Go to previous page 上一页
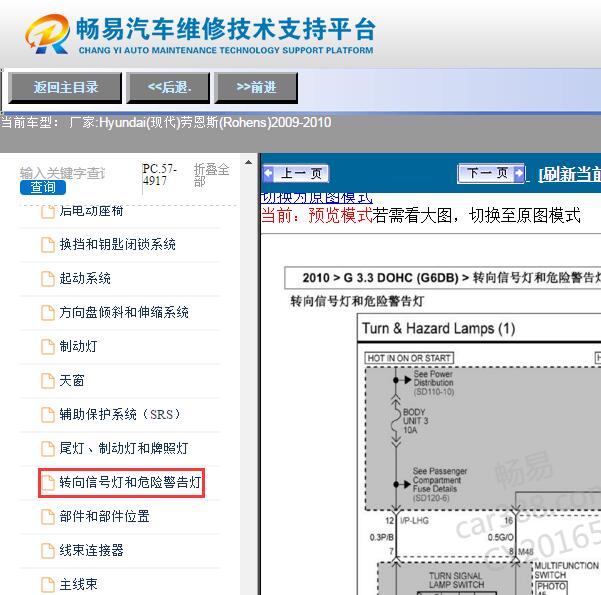The height and width of the screenshot is (595, 601). point(296,174)
